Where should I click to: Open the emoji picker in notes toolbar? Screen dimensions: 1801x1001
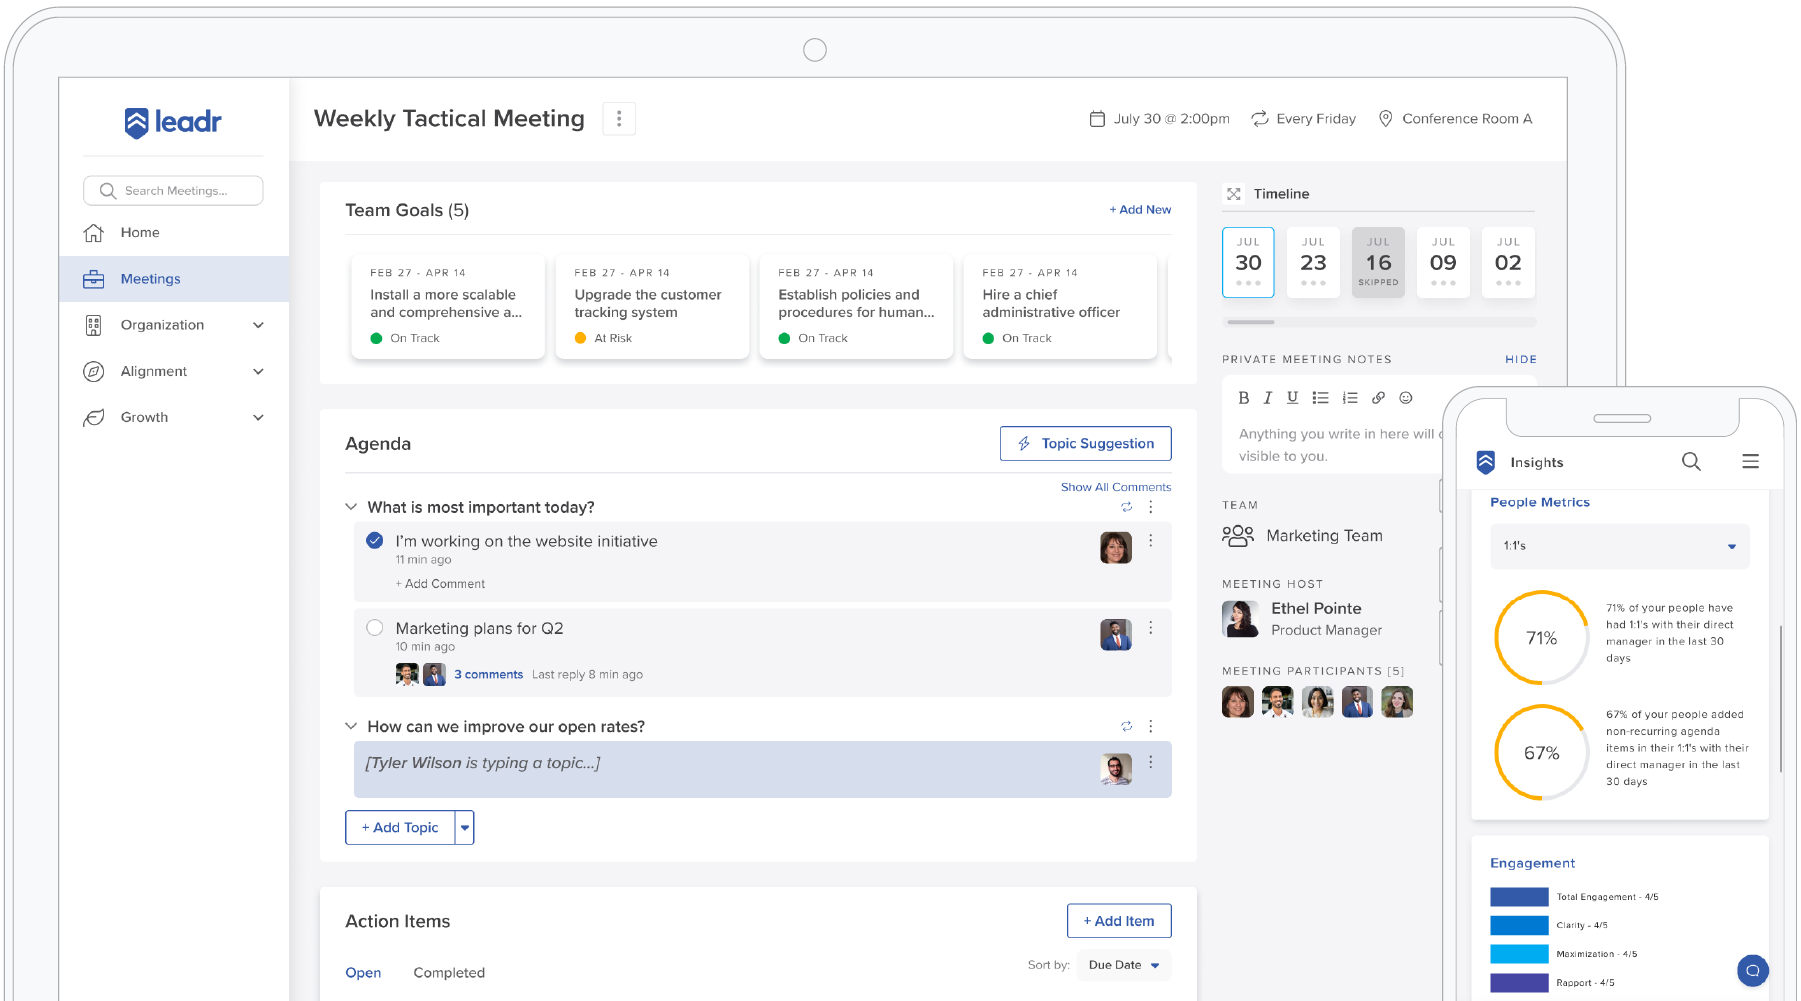tap(1406, 398)
